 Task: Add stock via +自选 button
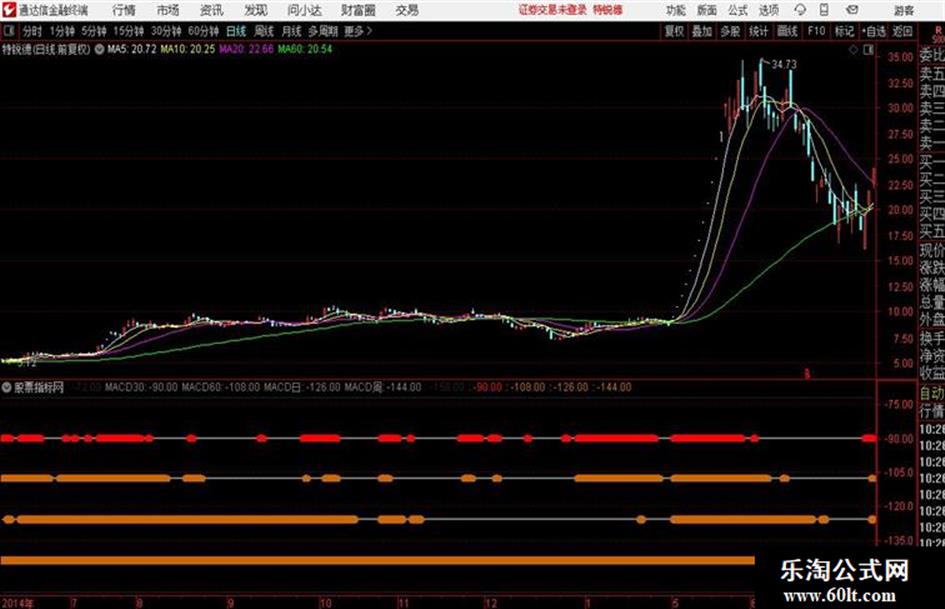coord(874,31)
